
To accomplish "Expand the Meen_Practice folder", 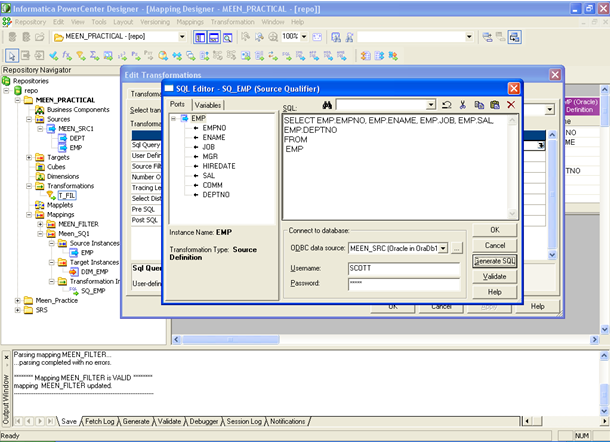I will 18,300.
